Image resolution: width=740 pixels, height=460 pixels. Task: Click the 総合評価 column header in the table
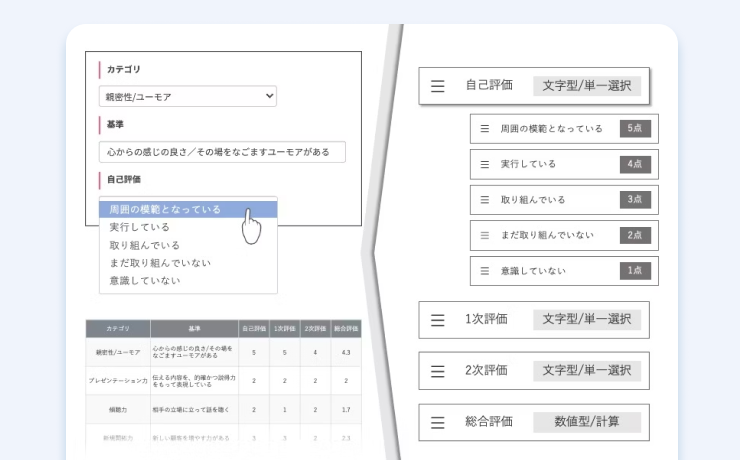tap(346, 329)
